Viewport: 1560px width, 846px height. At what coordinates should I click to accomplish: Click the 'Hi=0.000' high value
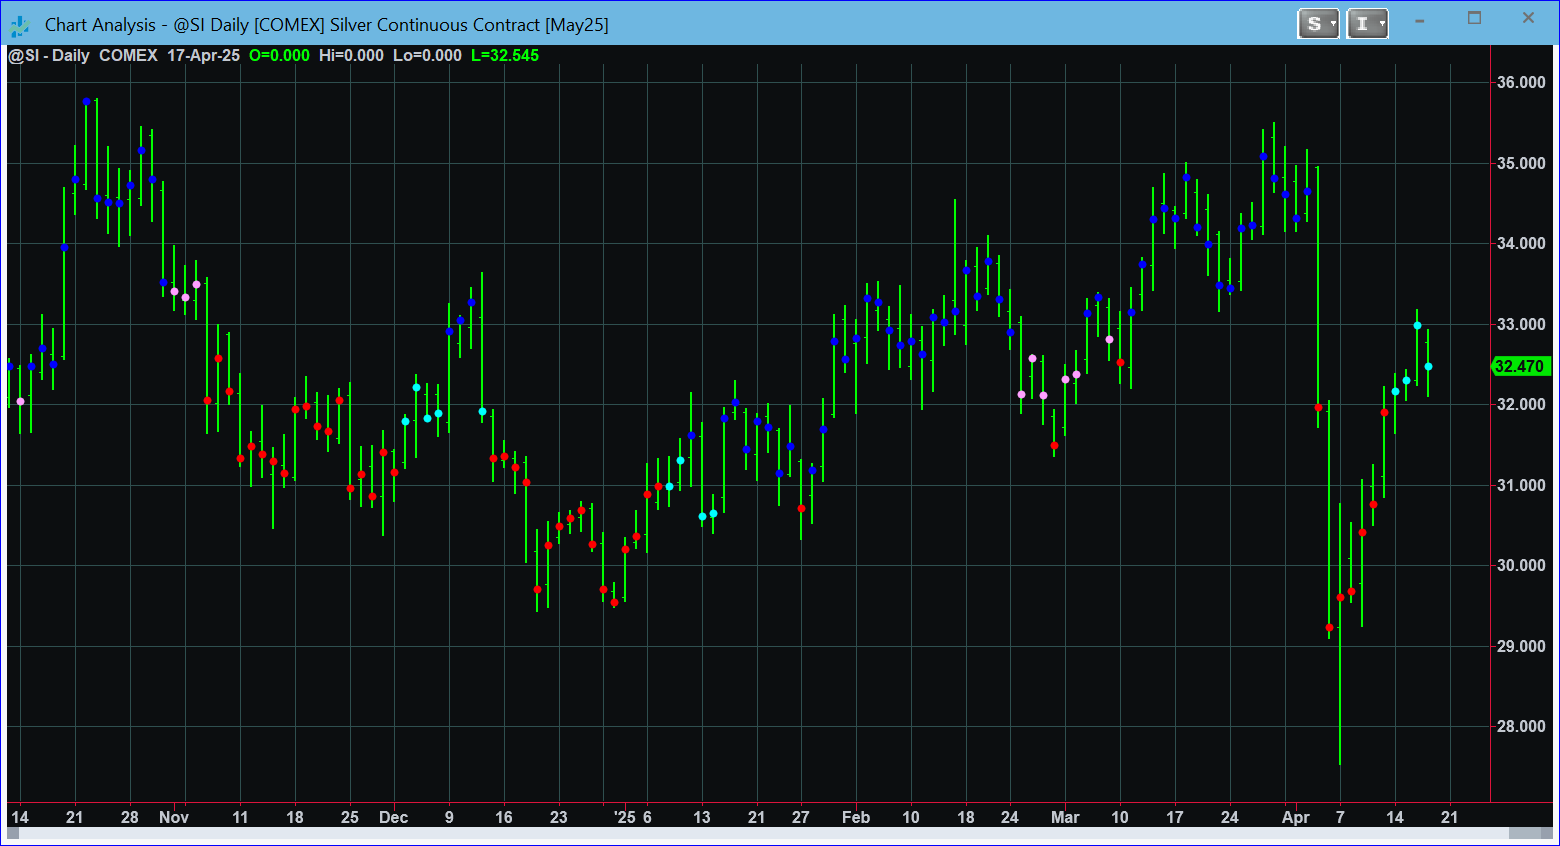point(351,55)
